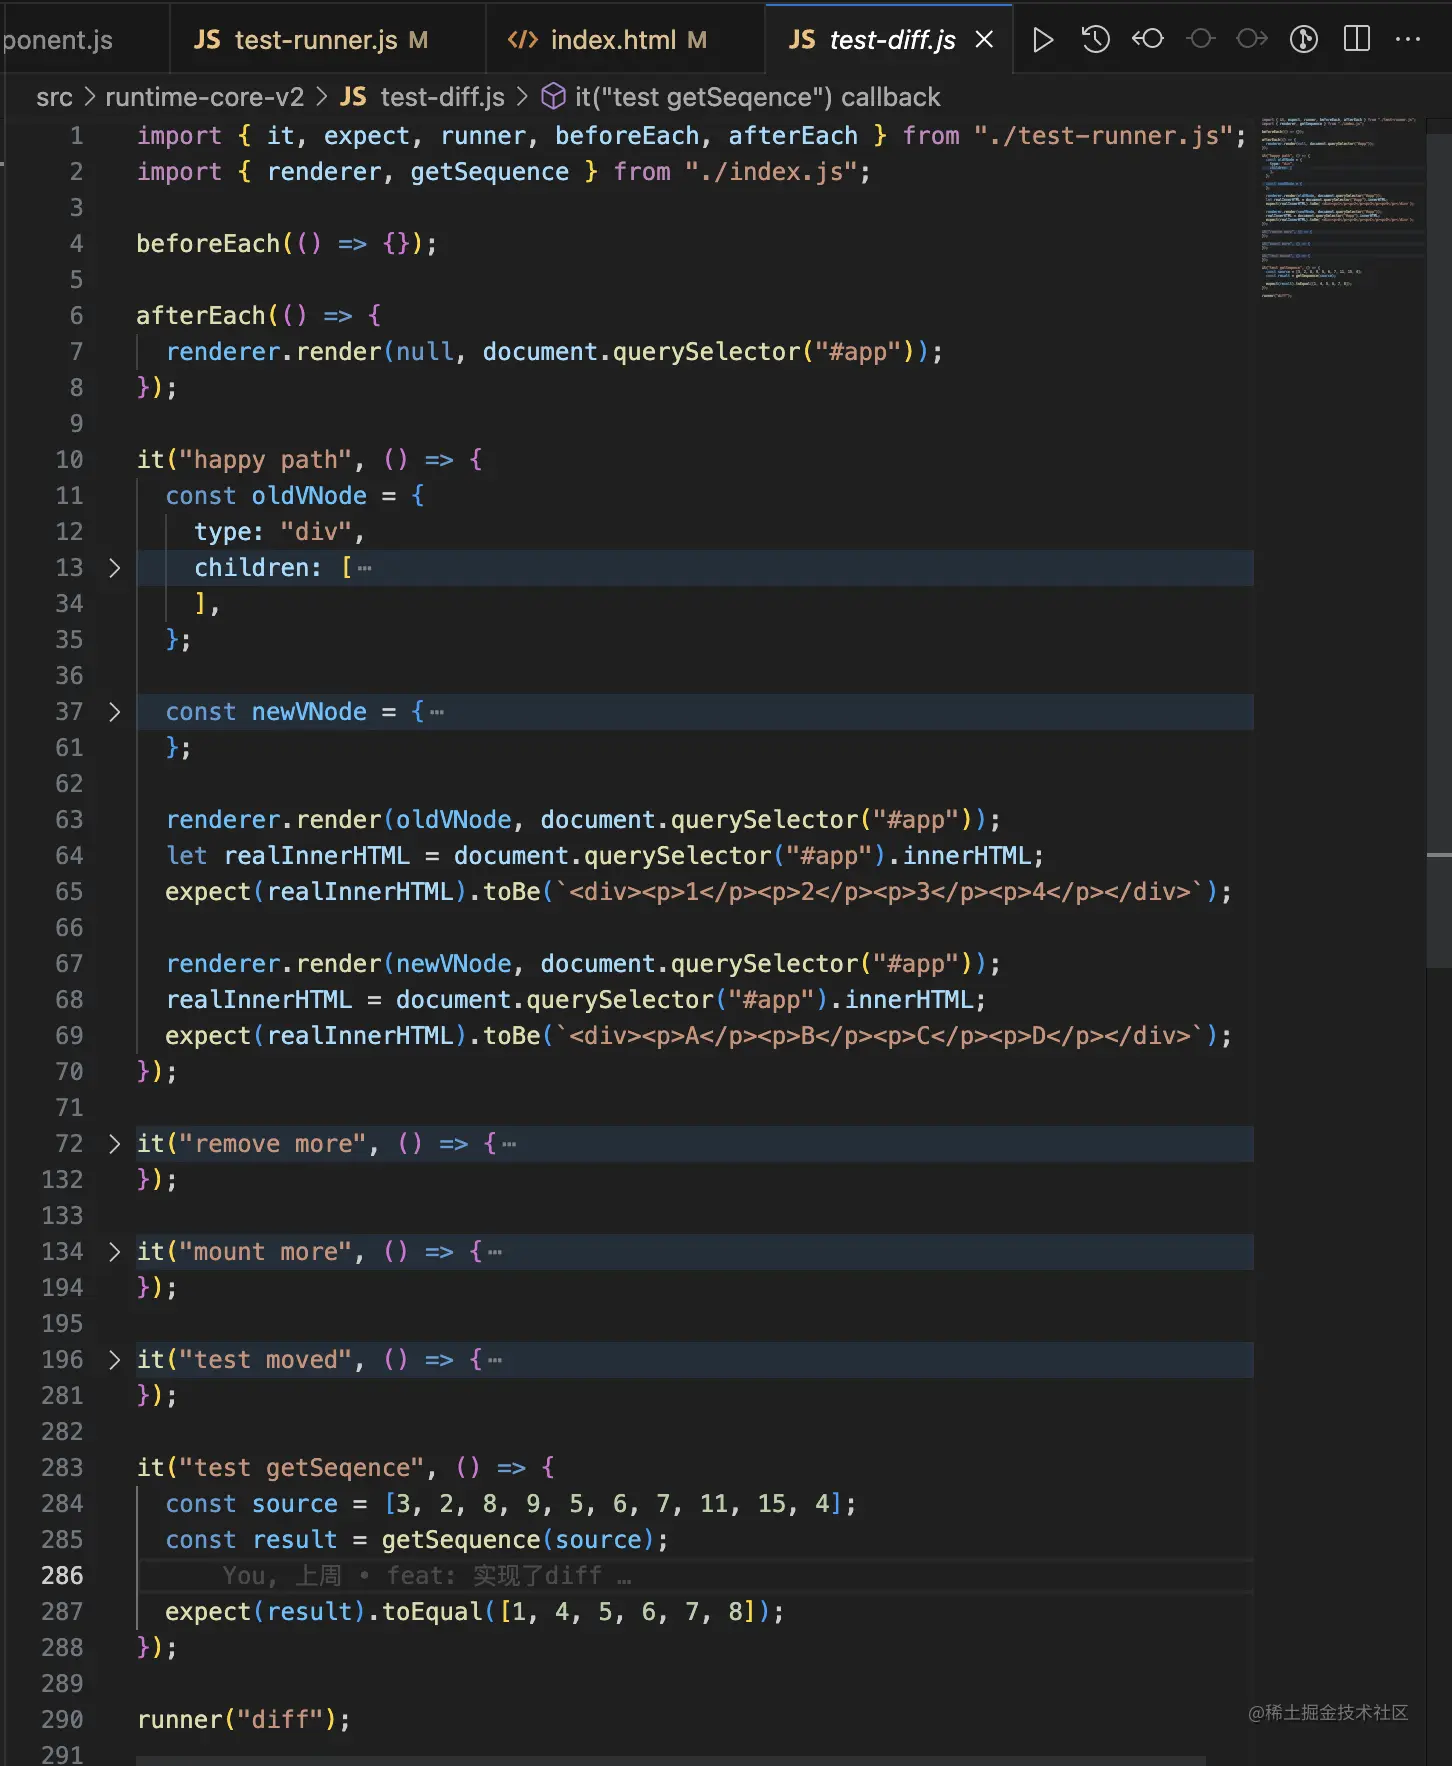1452x1766 pixels.
Task: Click line number 290 in the gutter
Action: point(62,1720)
